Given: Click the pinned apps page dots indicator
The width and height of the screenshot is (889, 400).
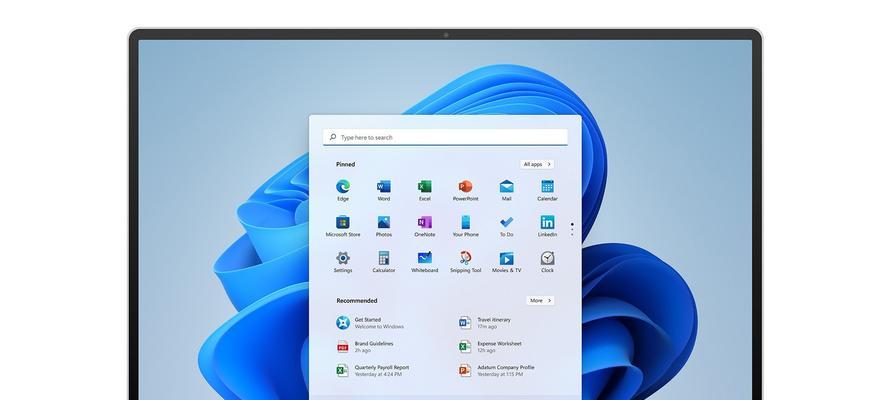Looking at the screenshot, I should click(572, 229).
